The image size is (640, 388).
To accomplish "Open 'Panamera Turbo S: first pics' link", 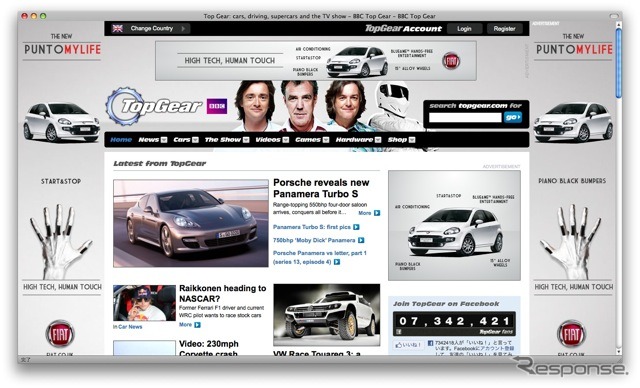I will click(312, 227).
